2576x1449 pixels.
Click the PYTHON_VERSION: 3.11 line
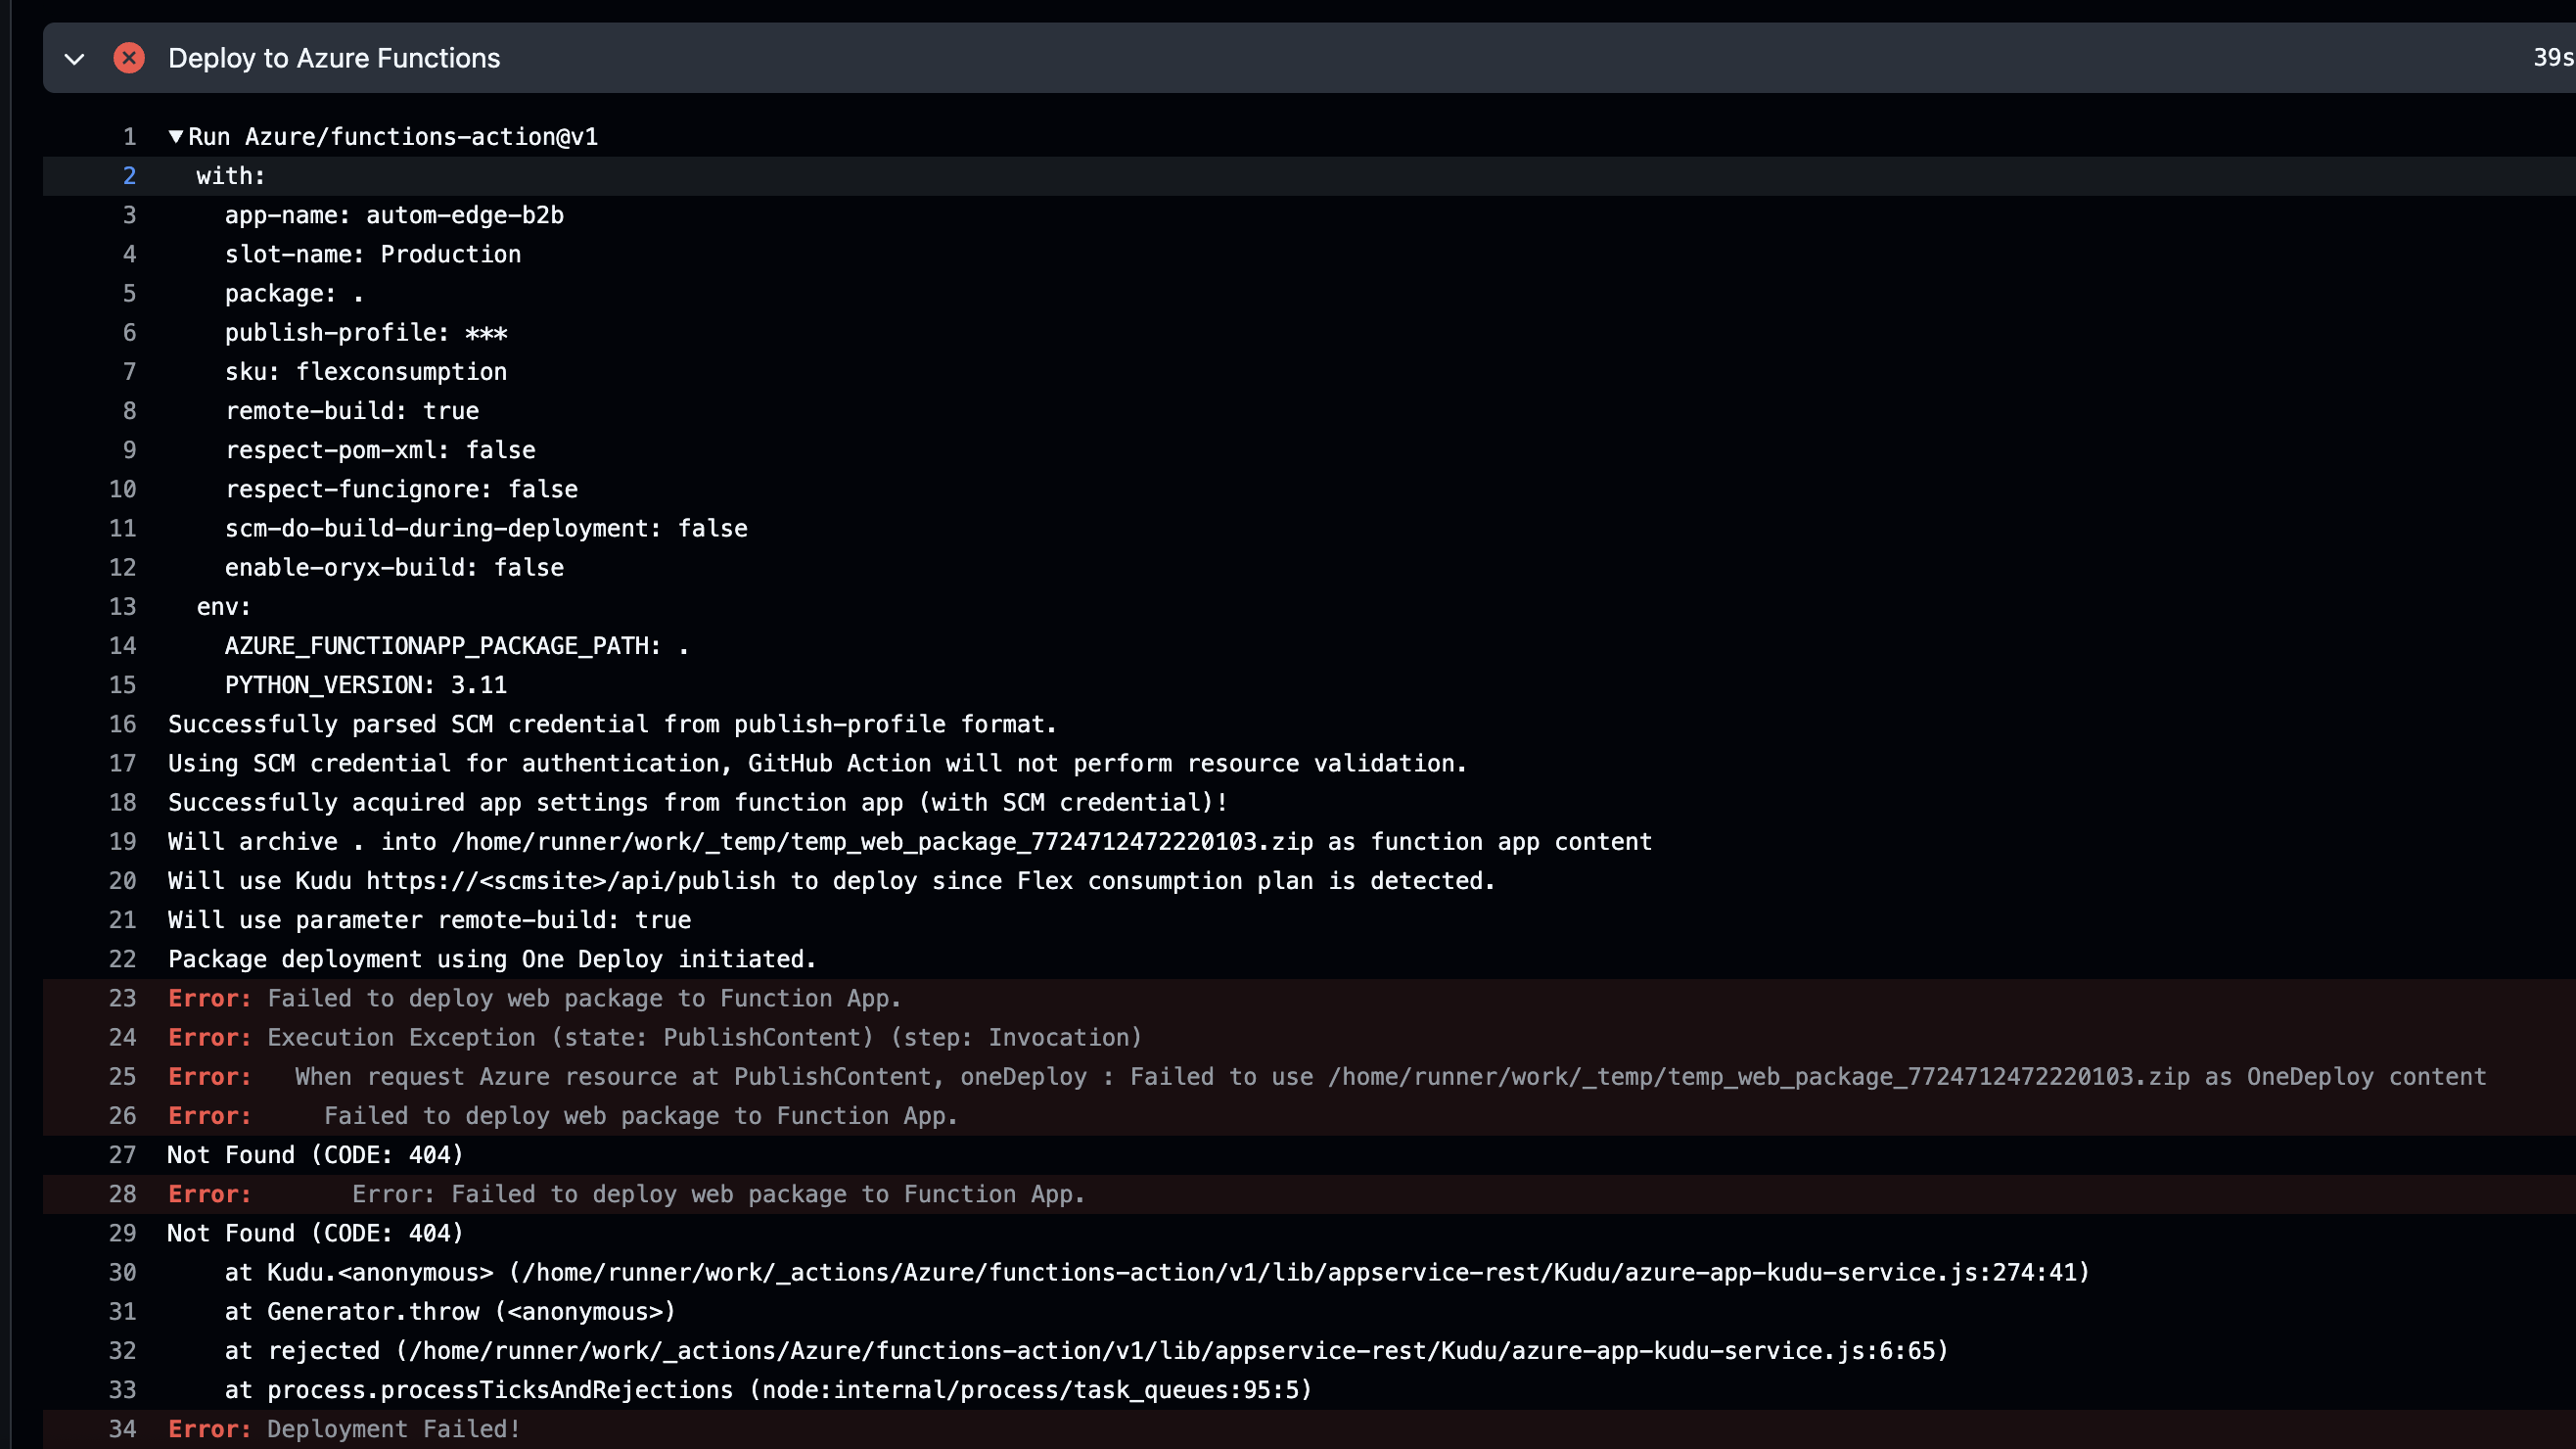coord(365,685)
